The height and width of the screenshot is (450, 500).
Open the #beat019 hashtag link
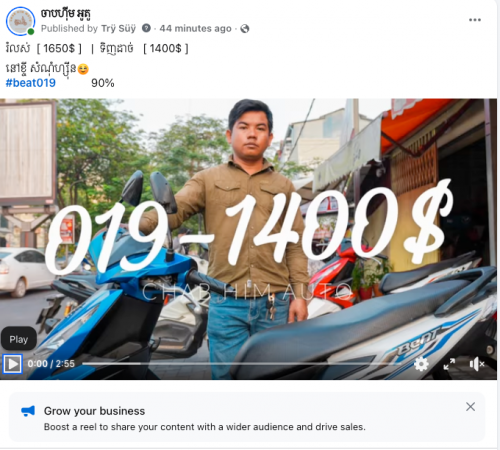(31, 83)
